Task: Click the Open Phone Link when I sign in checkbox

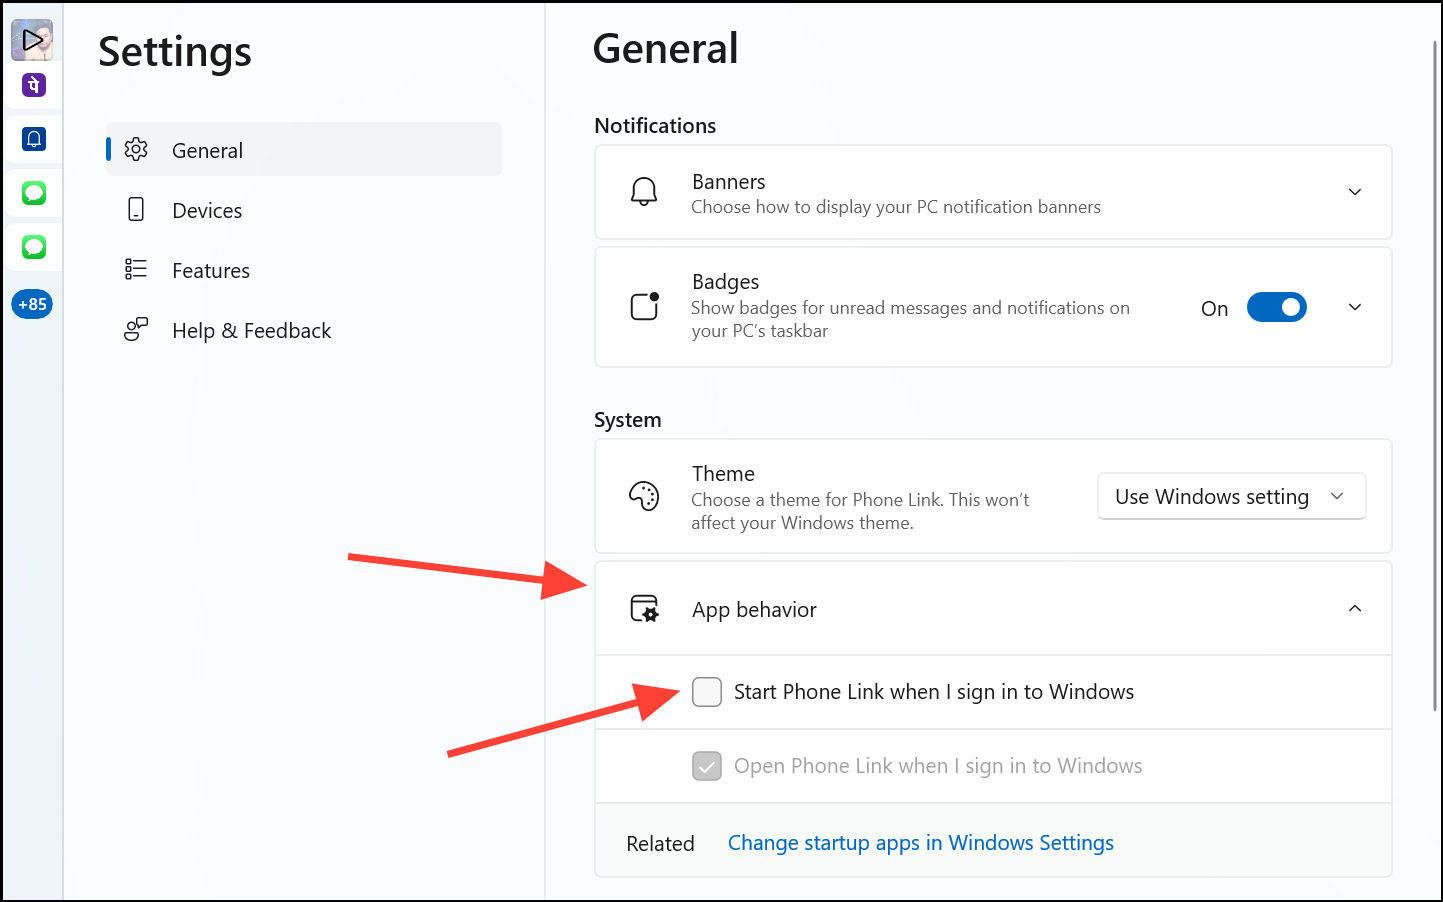Action: tap(707, 765)
